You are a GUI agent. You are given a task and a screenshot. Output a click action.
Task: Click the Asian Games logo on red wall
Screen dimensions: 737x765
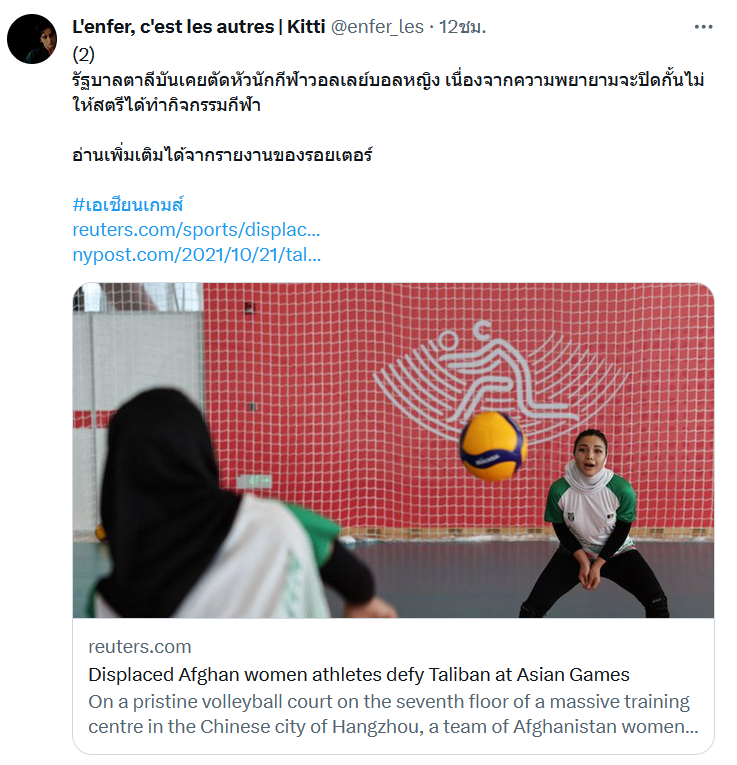pyautogui.click(x=500, y=378)
